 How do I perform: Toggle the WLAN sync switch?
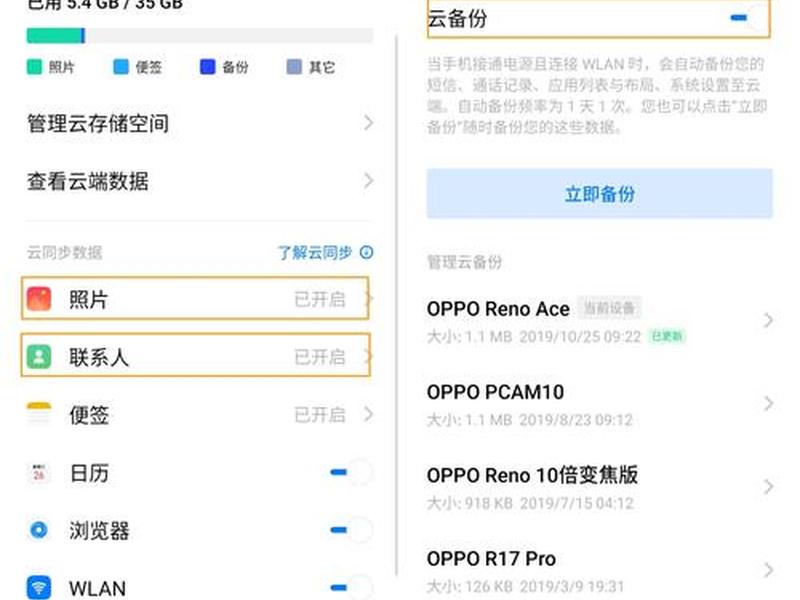click(352, 587)
